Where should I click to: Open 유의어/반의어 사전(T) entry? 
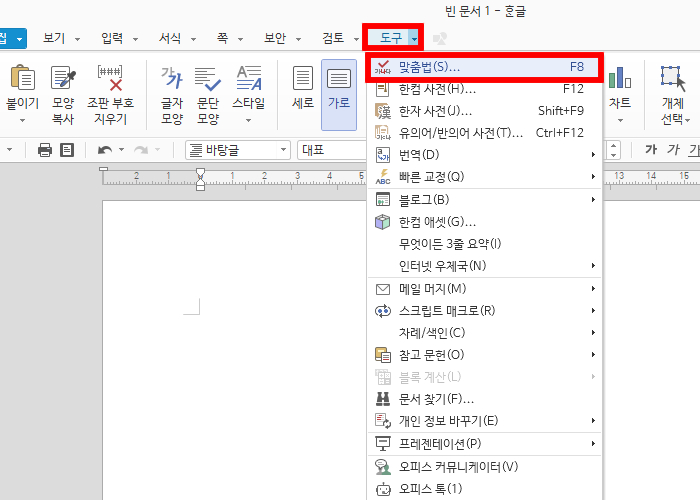pos(484,133)
